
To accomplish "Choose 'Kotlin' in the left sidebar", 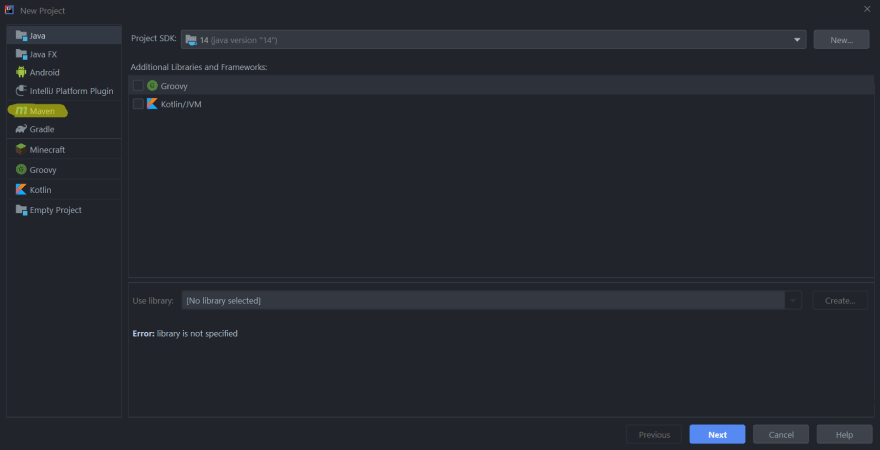I will [x=40, y=190].
